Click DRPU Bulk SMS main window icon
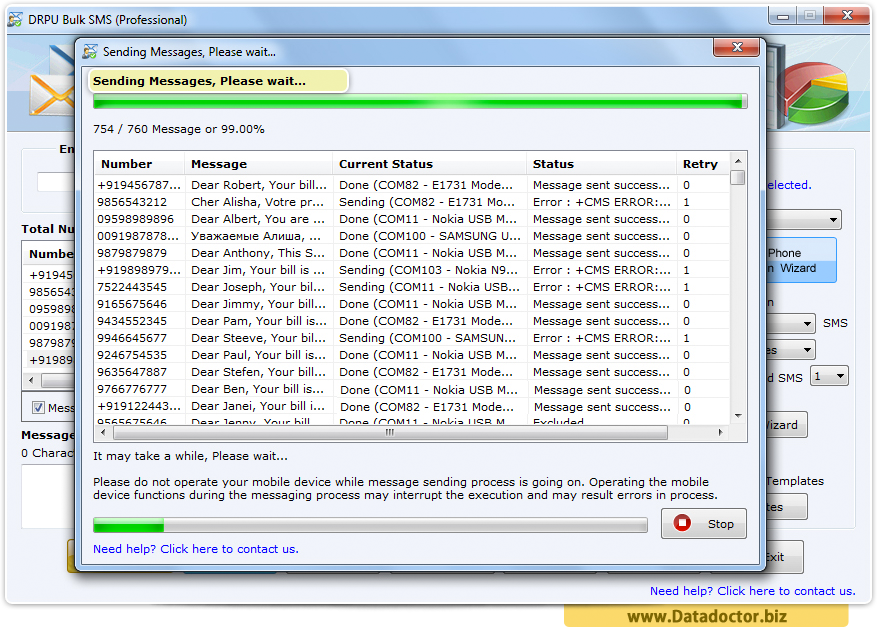 click(15, 20)
